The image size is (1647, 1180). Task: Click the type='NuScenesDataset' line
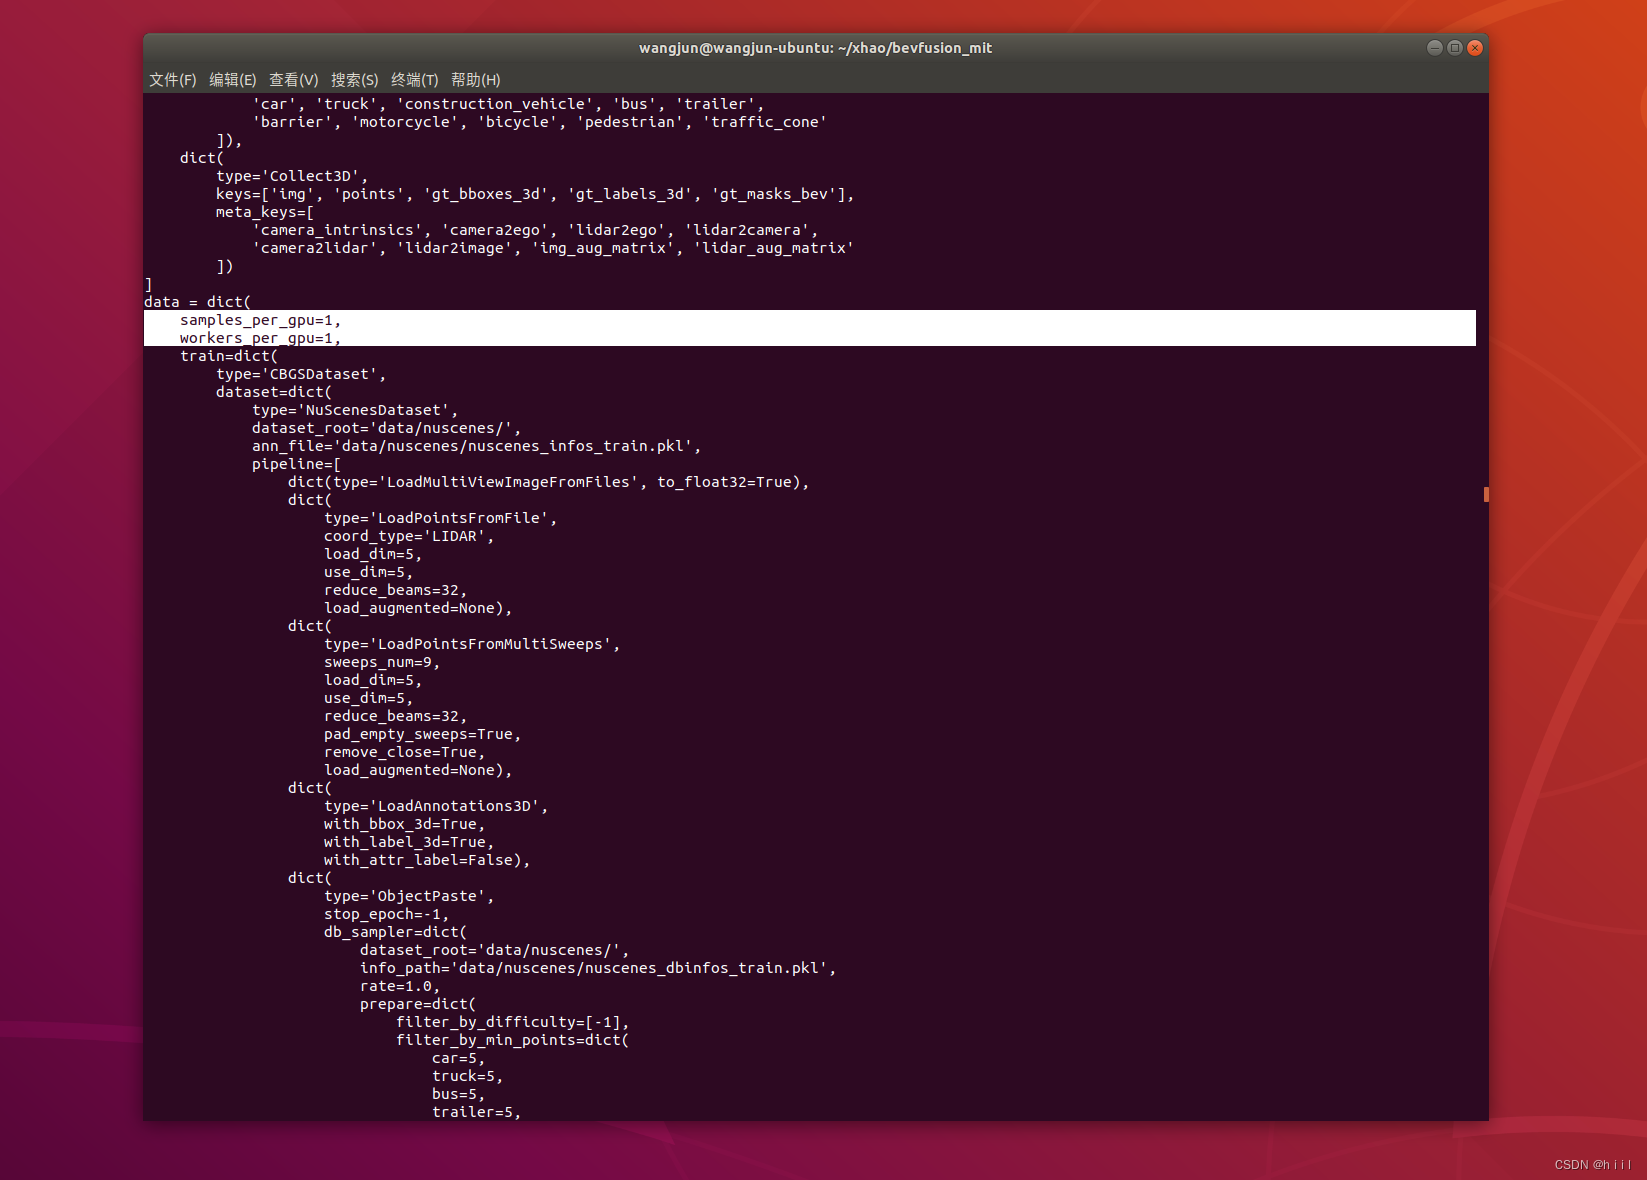[355, 410]
